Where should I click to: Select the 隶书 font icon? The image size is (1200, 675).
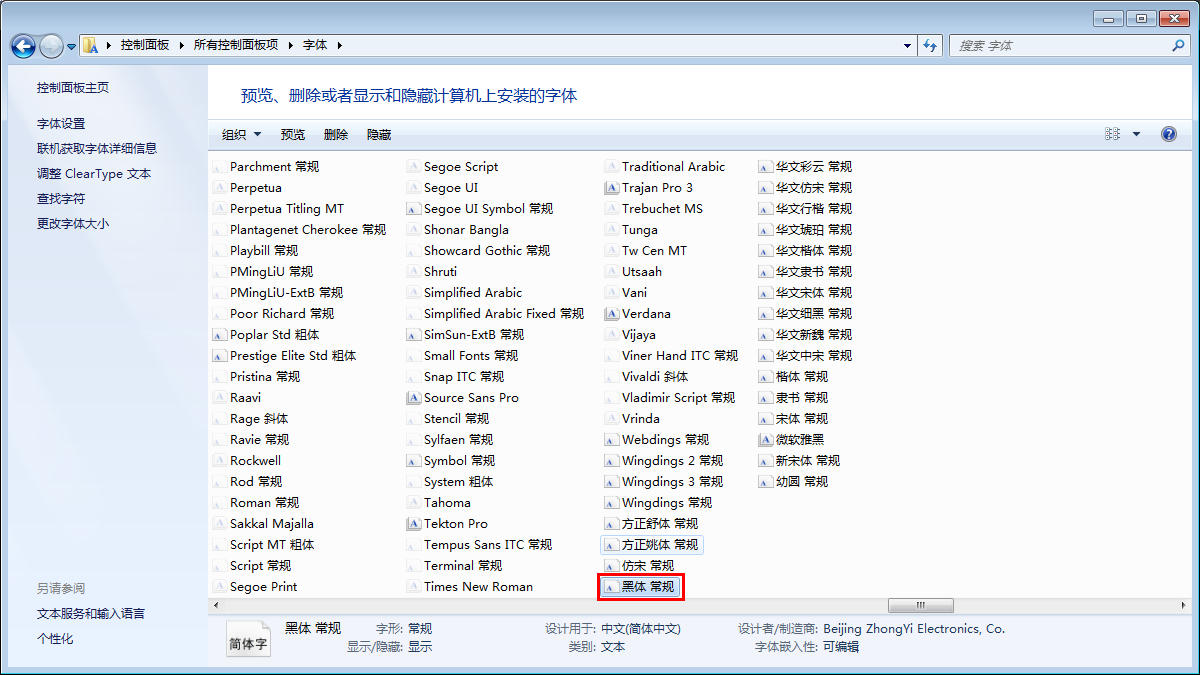pos(766,398)
